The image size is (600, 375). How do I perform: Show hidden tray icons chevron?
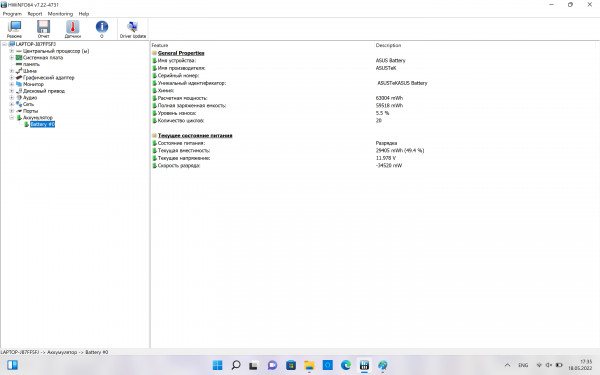pyautogui.click(x=507, y=365)
